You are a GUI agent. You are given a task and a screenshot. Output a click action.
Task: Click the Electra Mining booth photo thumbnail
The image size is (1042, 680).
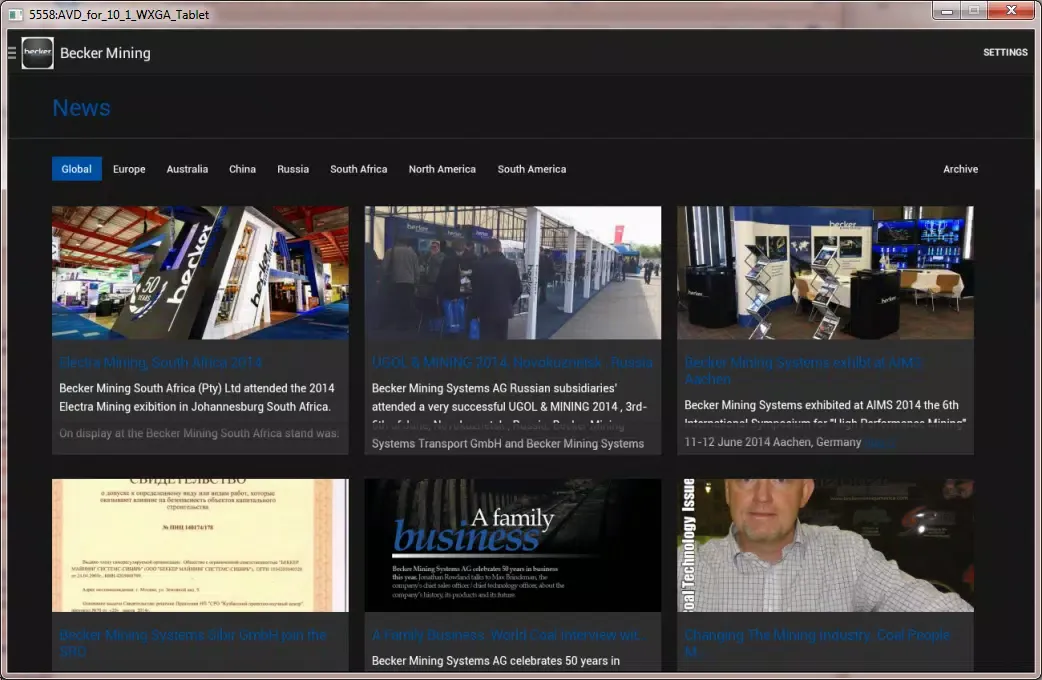point(200,273)
